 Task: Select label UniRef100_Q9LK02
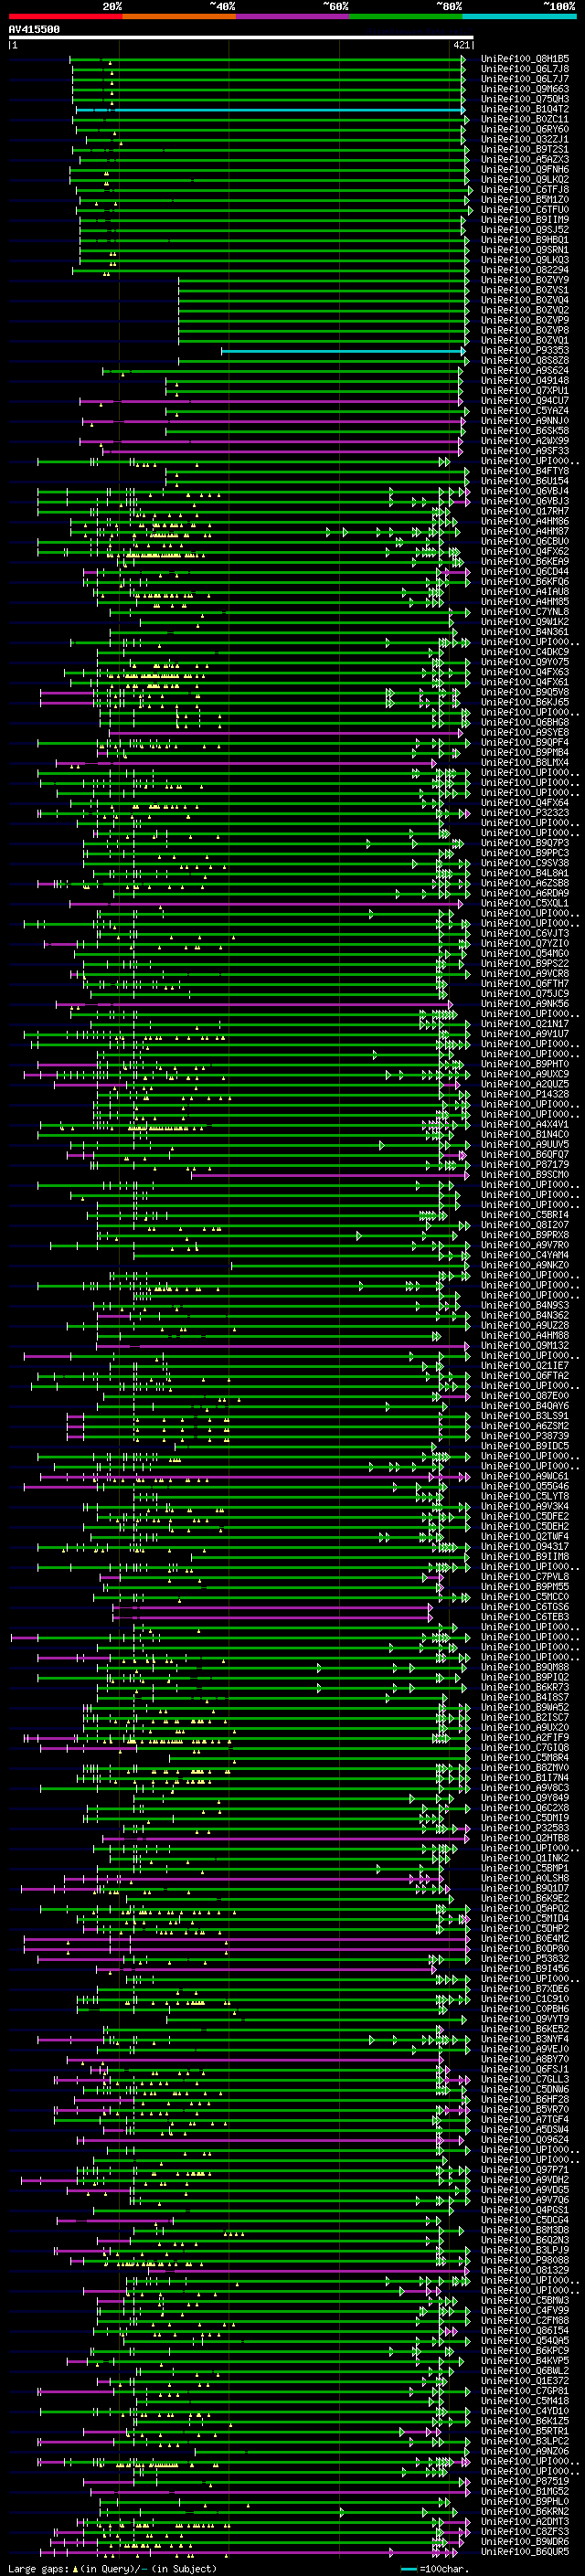[x=525, y=179]
